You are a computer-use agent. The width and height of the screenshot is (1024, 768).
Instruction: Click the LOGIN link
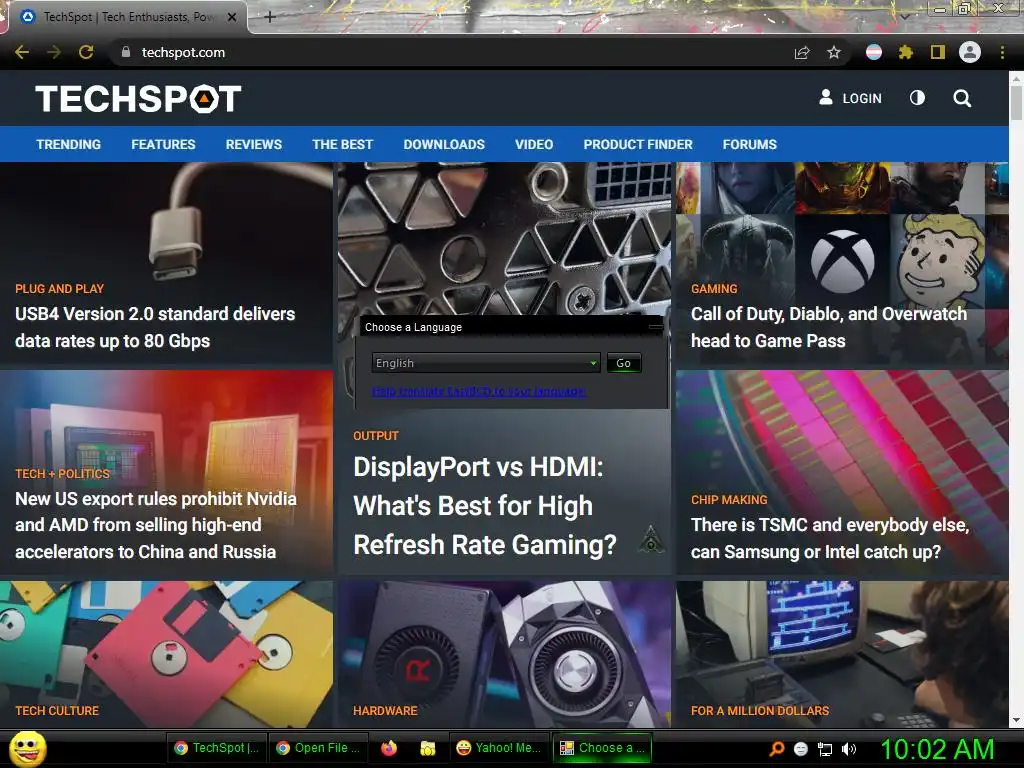click(861, 99)
